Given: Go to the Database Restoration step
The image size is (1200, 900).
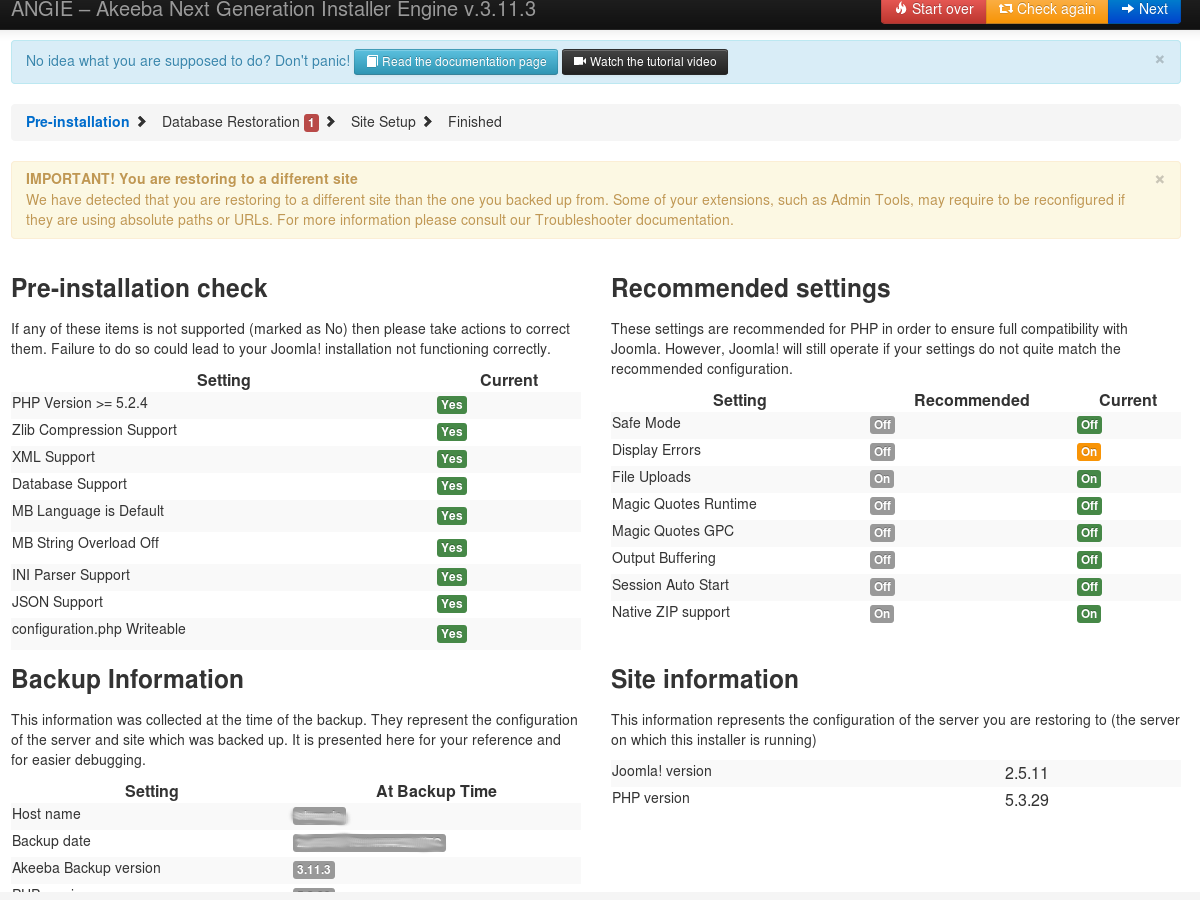Looking at the screenshot, I should (x=231, y=122).
